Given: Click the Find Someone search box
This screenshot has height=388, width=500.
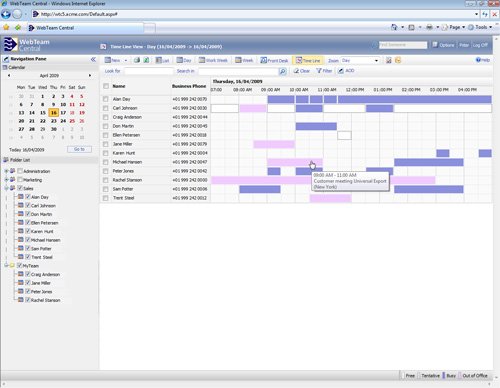Looking at the screenshot, I should tap(403, 45).
